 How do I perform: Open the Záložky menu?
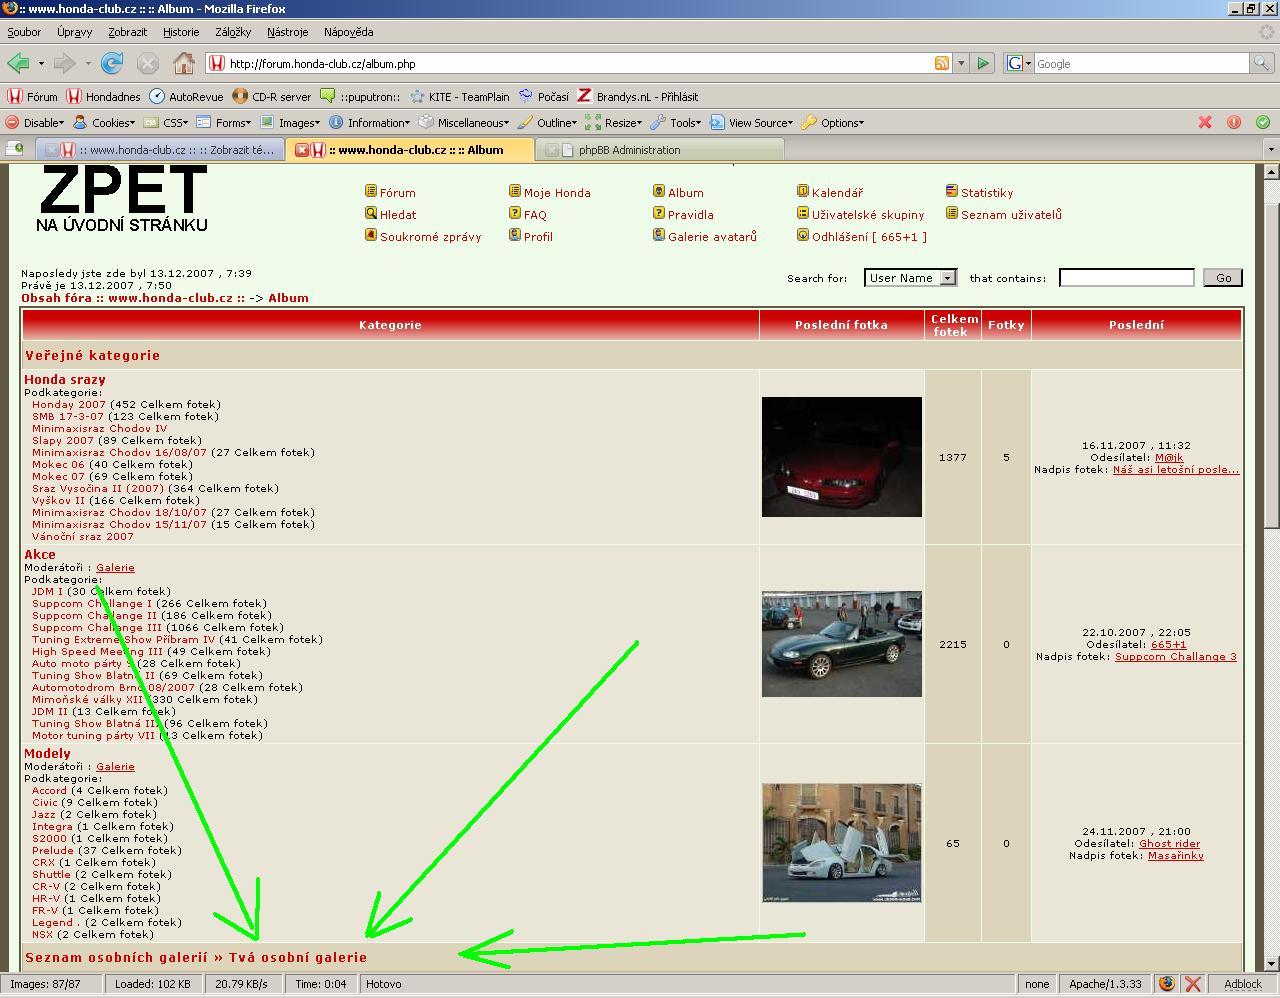(233, 32)
